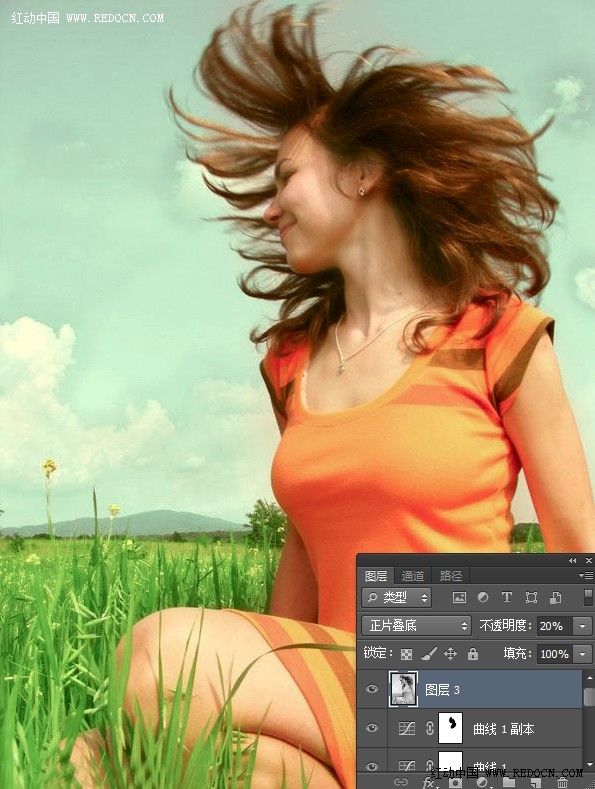
Task: Click the 填充 100% value field
Action: coord(555,654)
